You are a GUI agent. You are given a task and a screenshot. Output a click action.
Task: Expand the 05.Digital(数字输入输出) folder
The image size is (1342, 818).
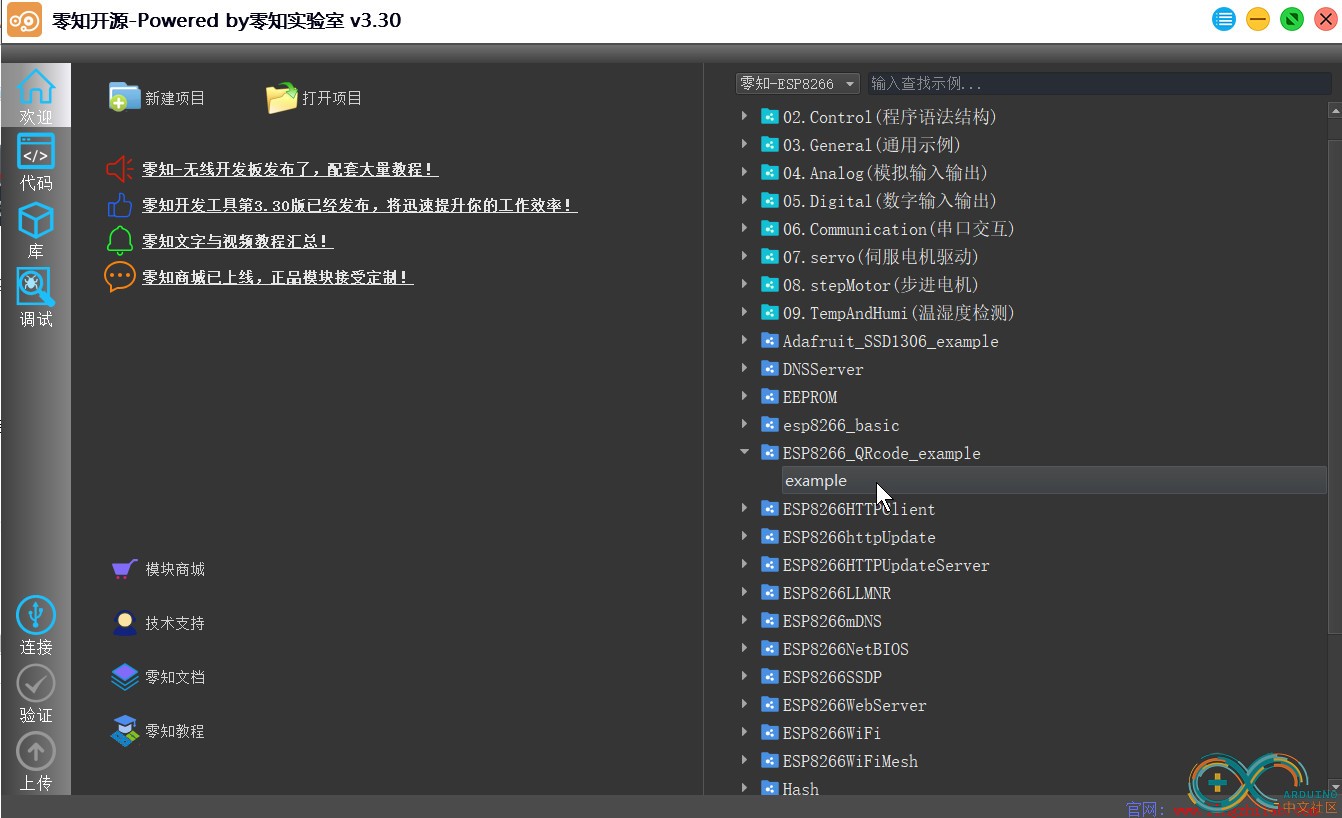pyautogui.click(x=744, y=200)
